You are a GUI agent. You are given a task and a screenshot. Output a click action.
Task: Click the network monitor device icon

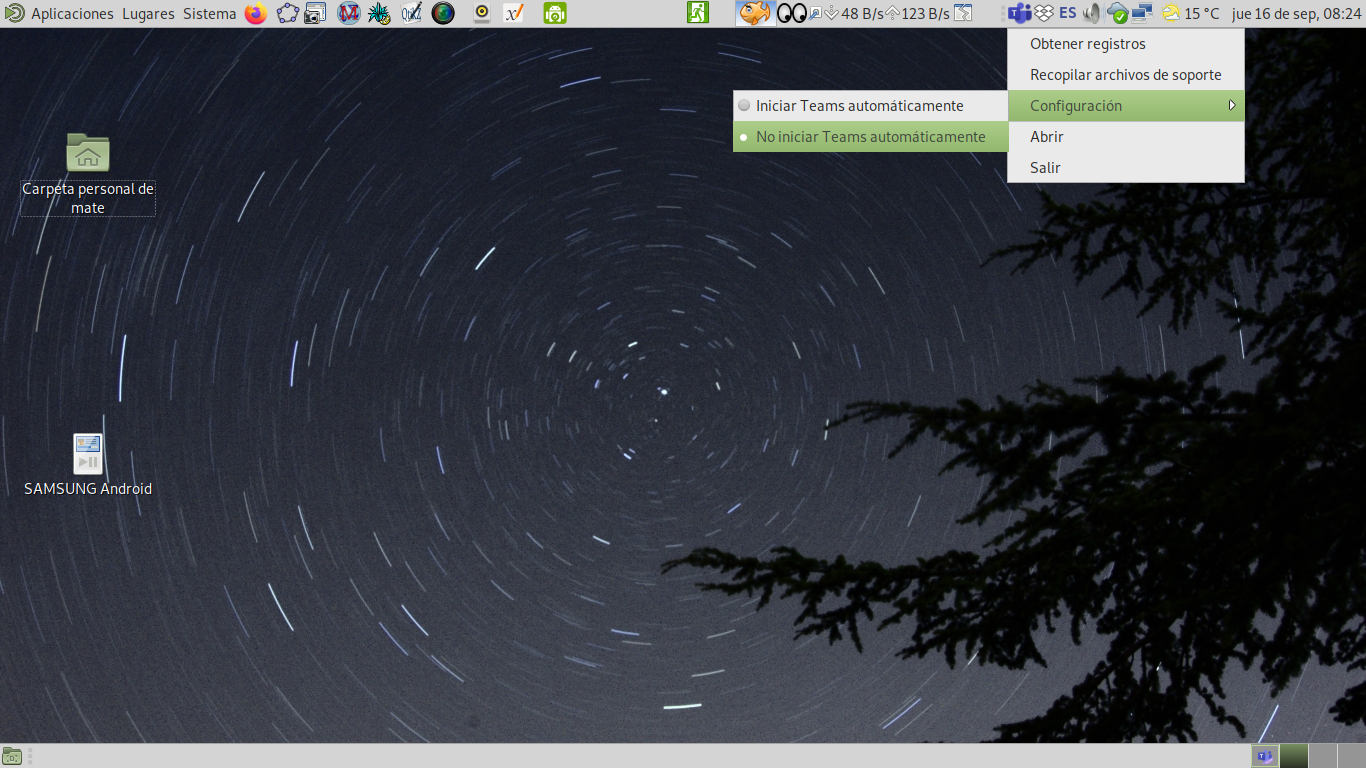click(815, 13)
